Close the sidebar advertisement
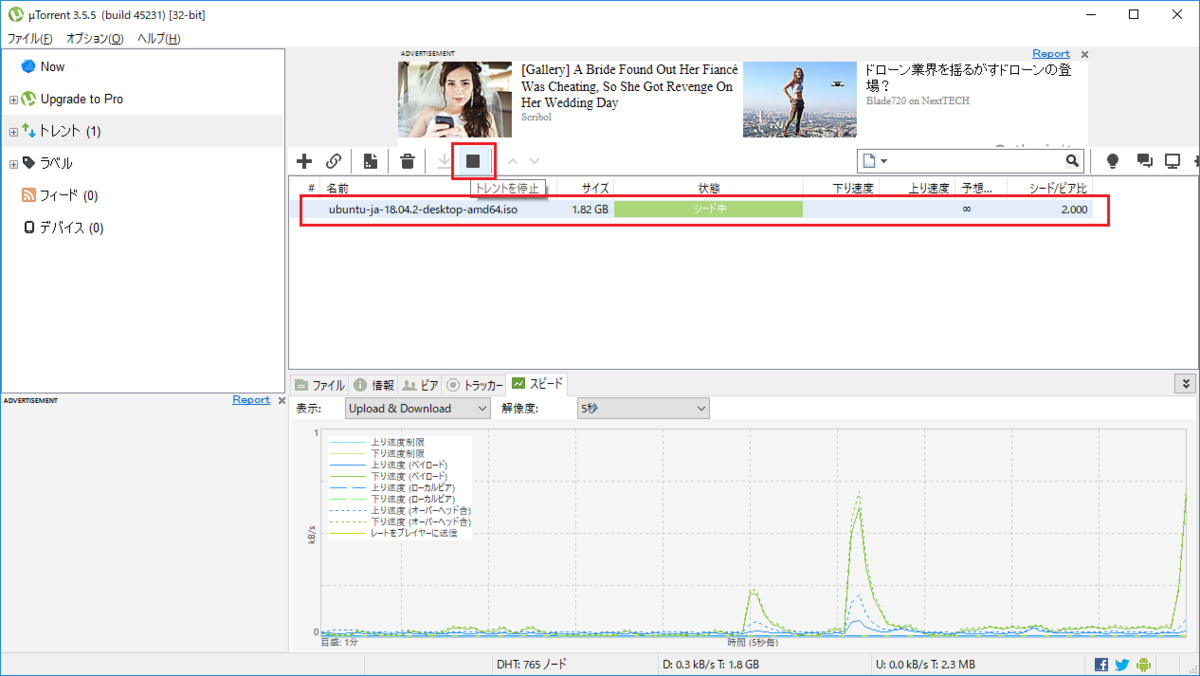The image size is (1200, 676). click(281, 400)
